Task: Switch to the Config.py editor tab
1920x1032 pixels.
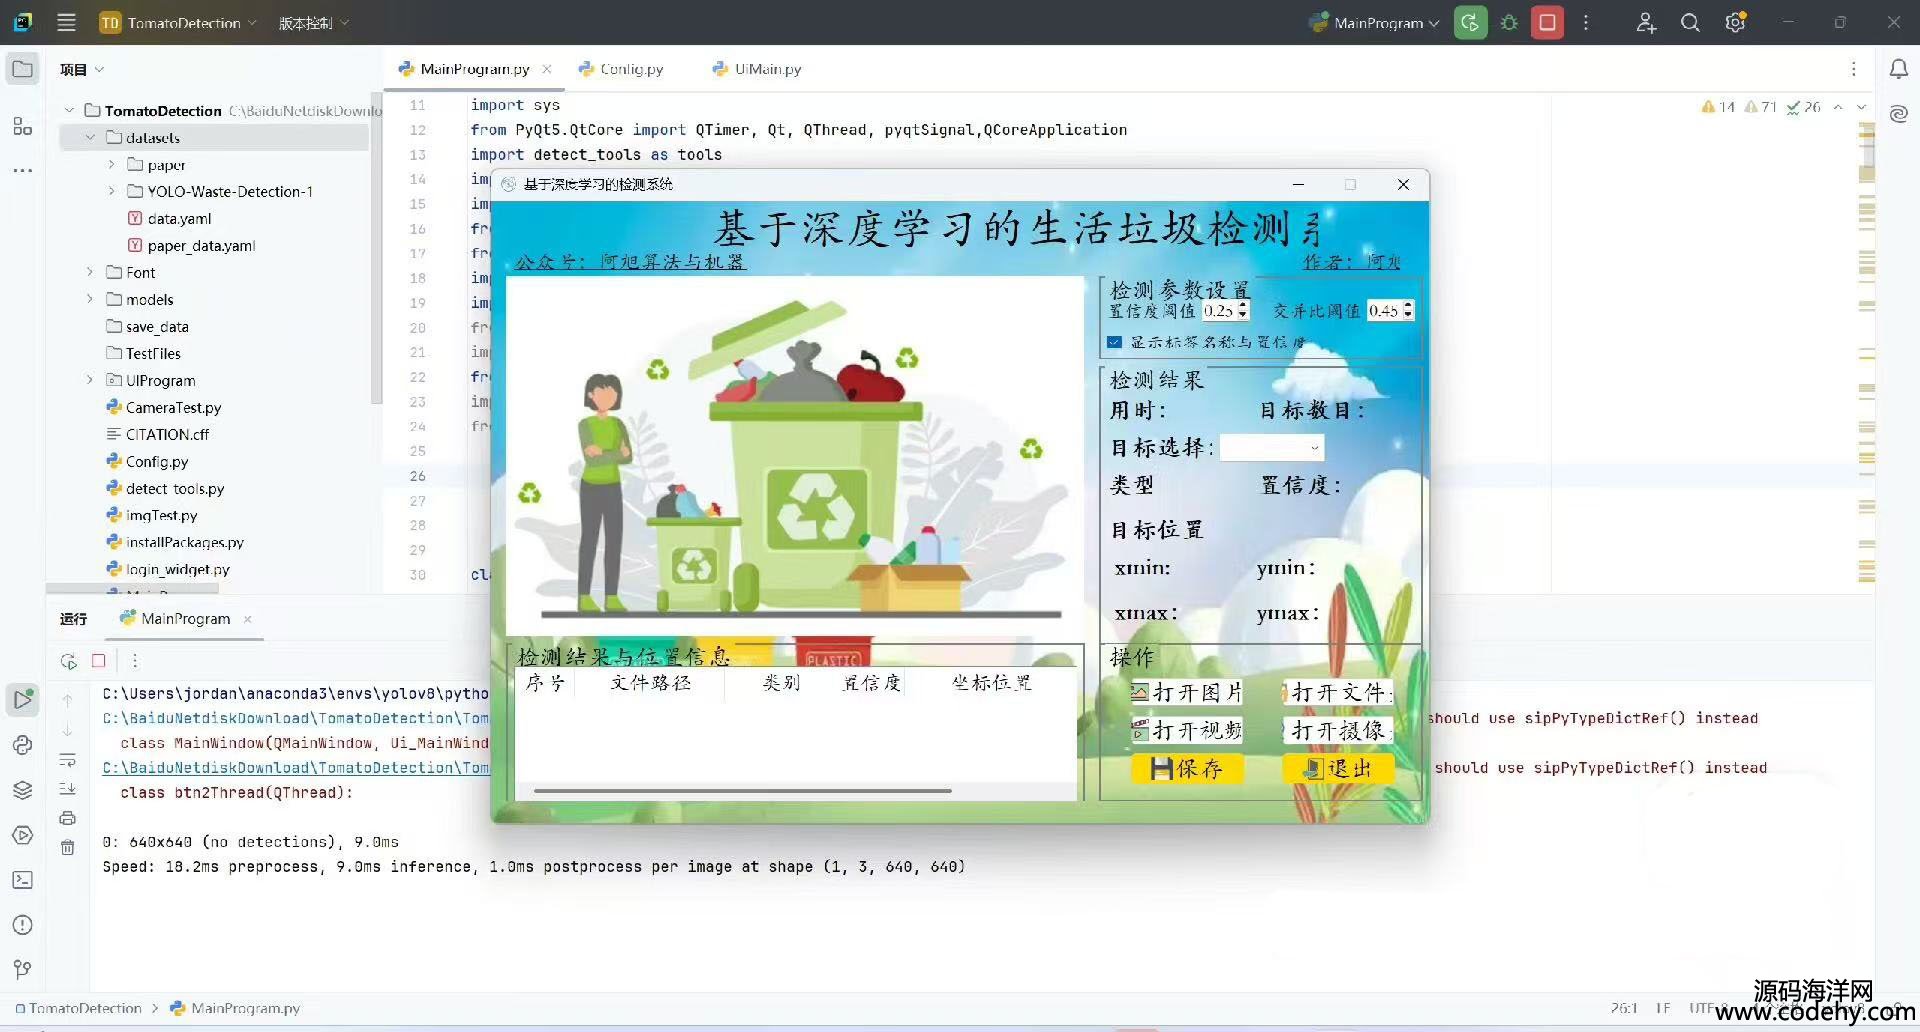Action: click(x=621, y=69)
